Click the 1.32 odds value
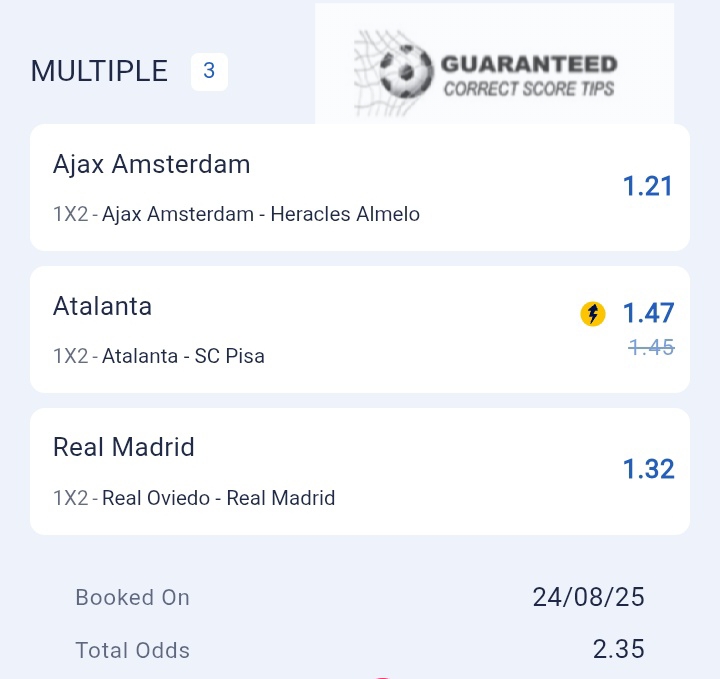Screen dimensions: 720x679 click(x=648, y=469)
